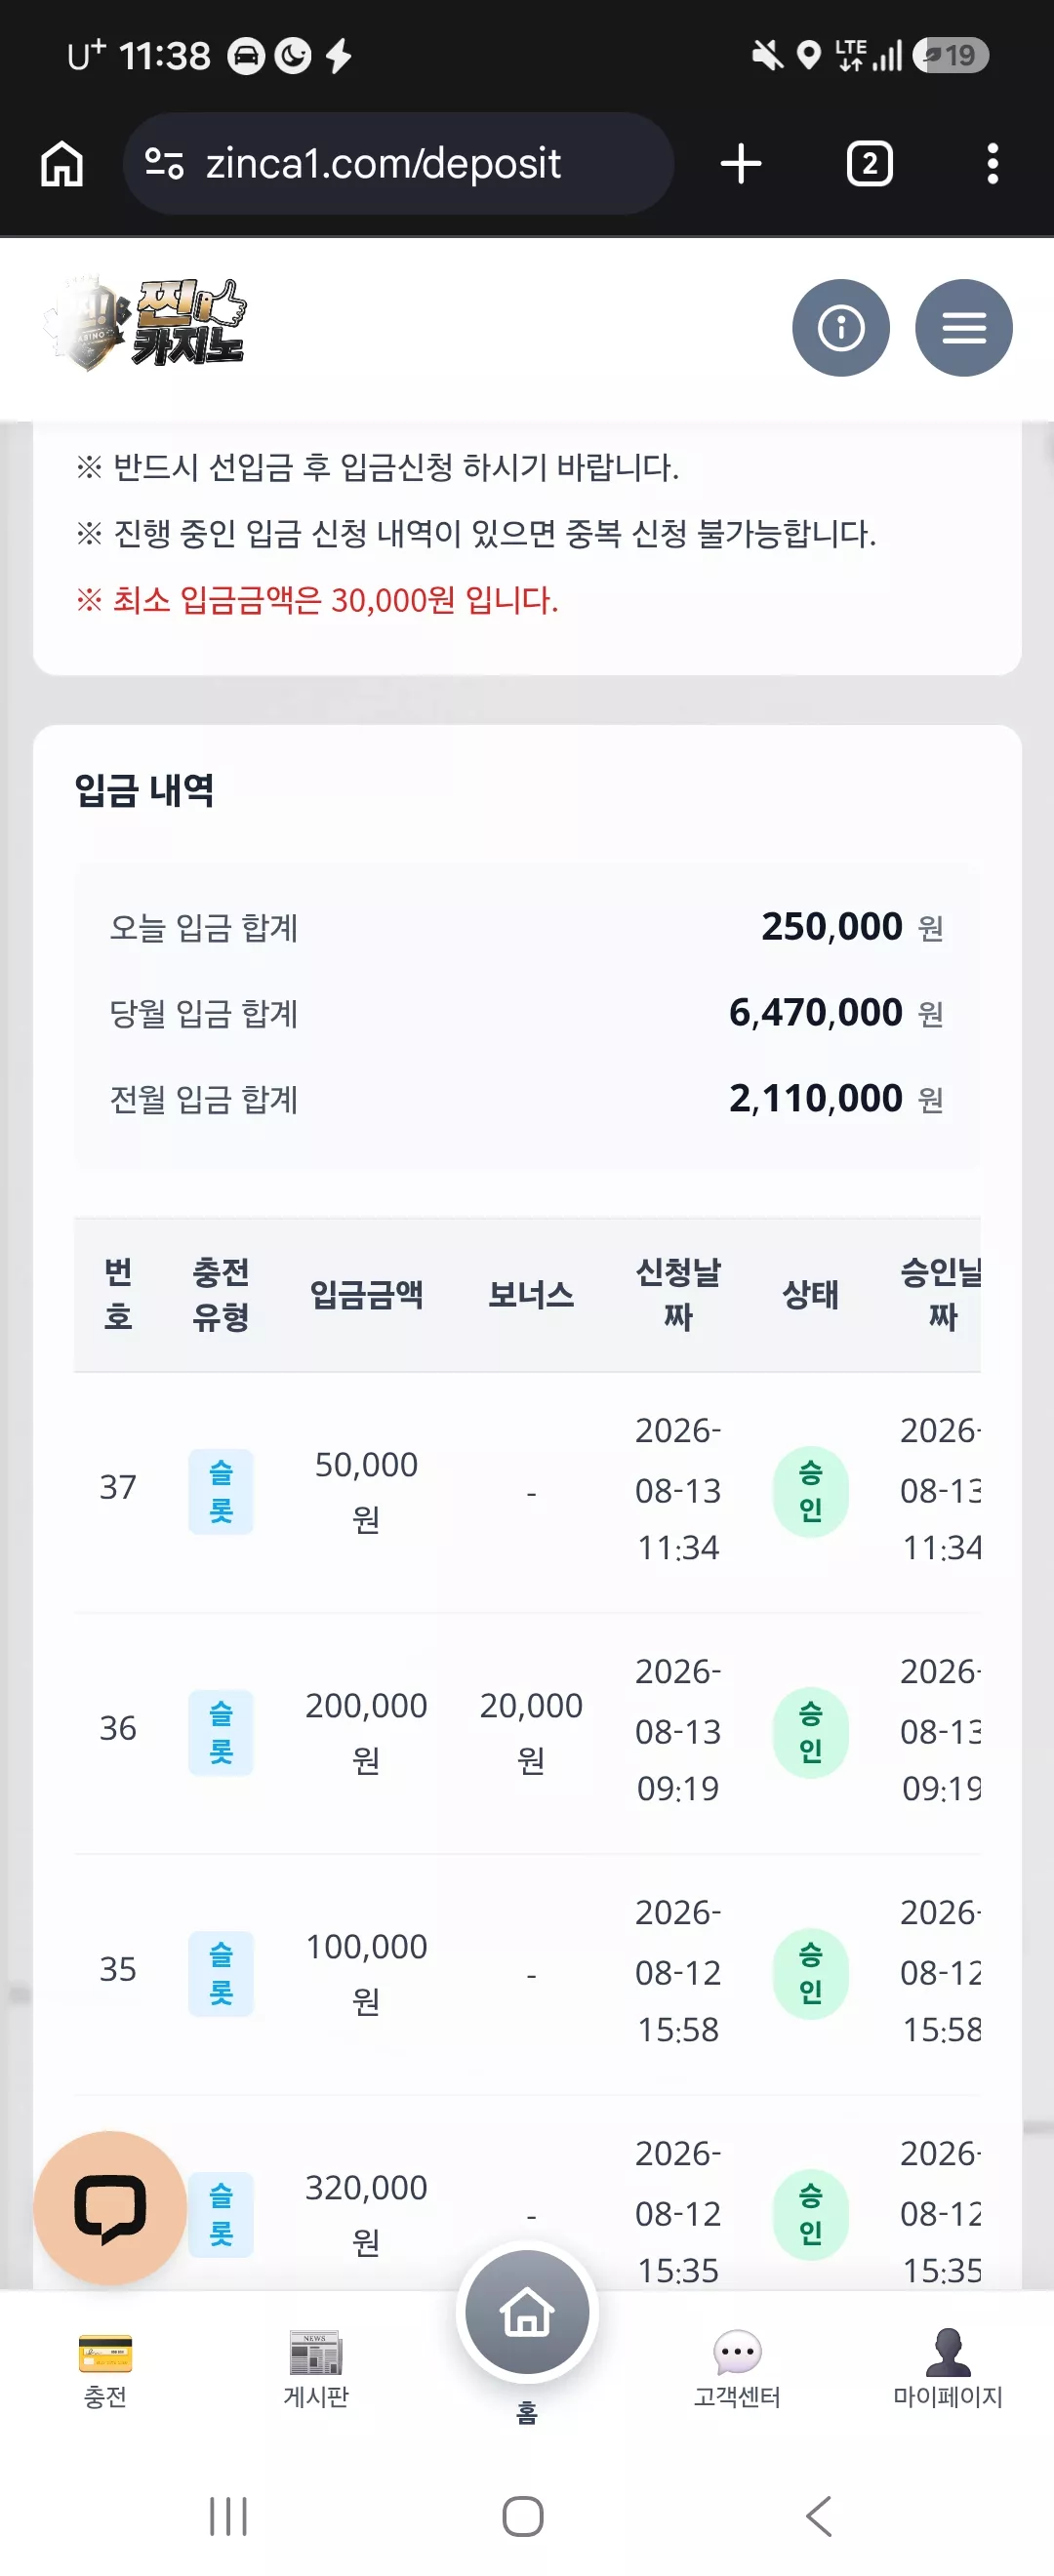The width and height of the screenshot is (1054, 2576).
Task: Focus the zinca1.com/deposit address bar
Action: pyautogui.click(x=398, y=163)
